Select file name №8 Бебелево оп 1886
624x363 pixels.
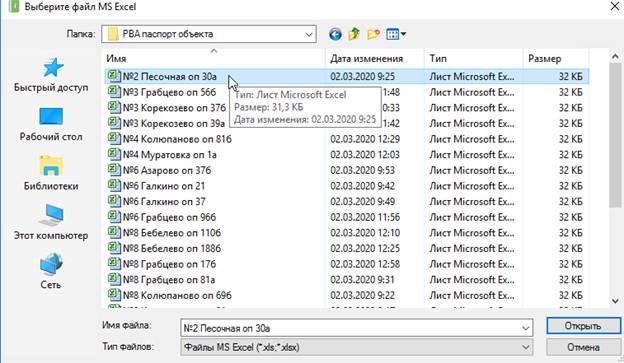point(172,248)
